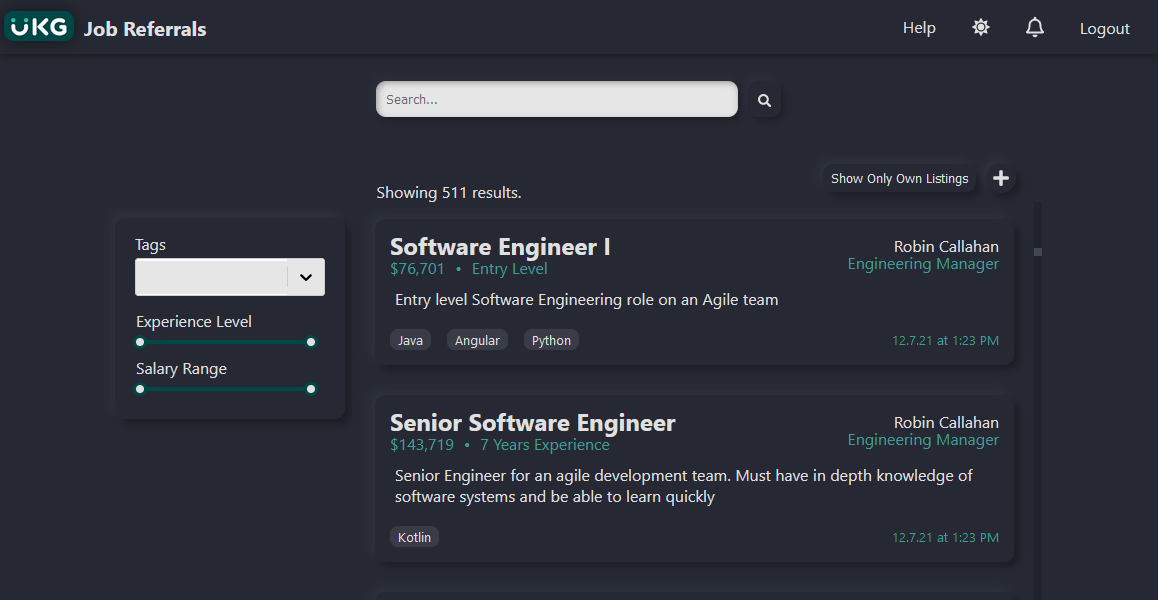1158x600 pixels.
Task: Log out of Job Referrals
Action: [x=1104, y=29]
